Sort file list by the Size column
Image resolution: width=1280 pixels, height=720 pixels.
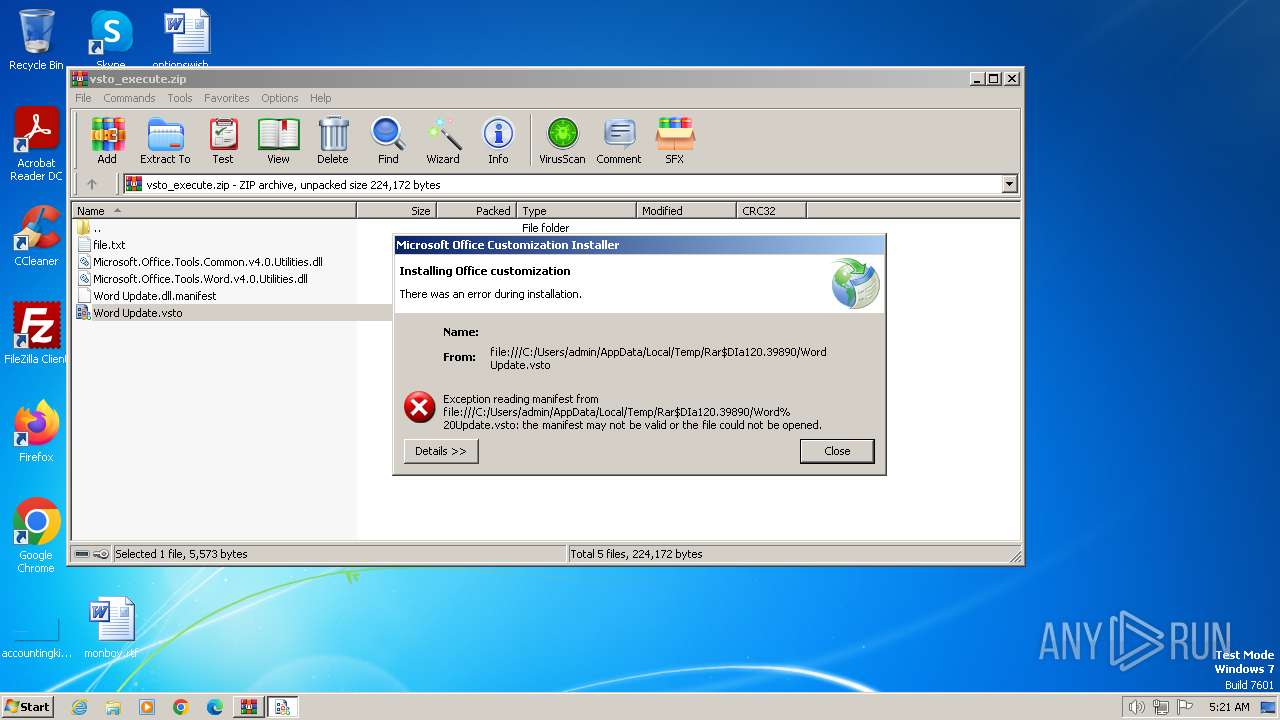tap(397, 210)
